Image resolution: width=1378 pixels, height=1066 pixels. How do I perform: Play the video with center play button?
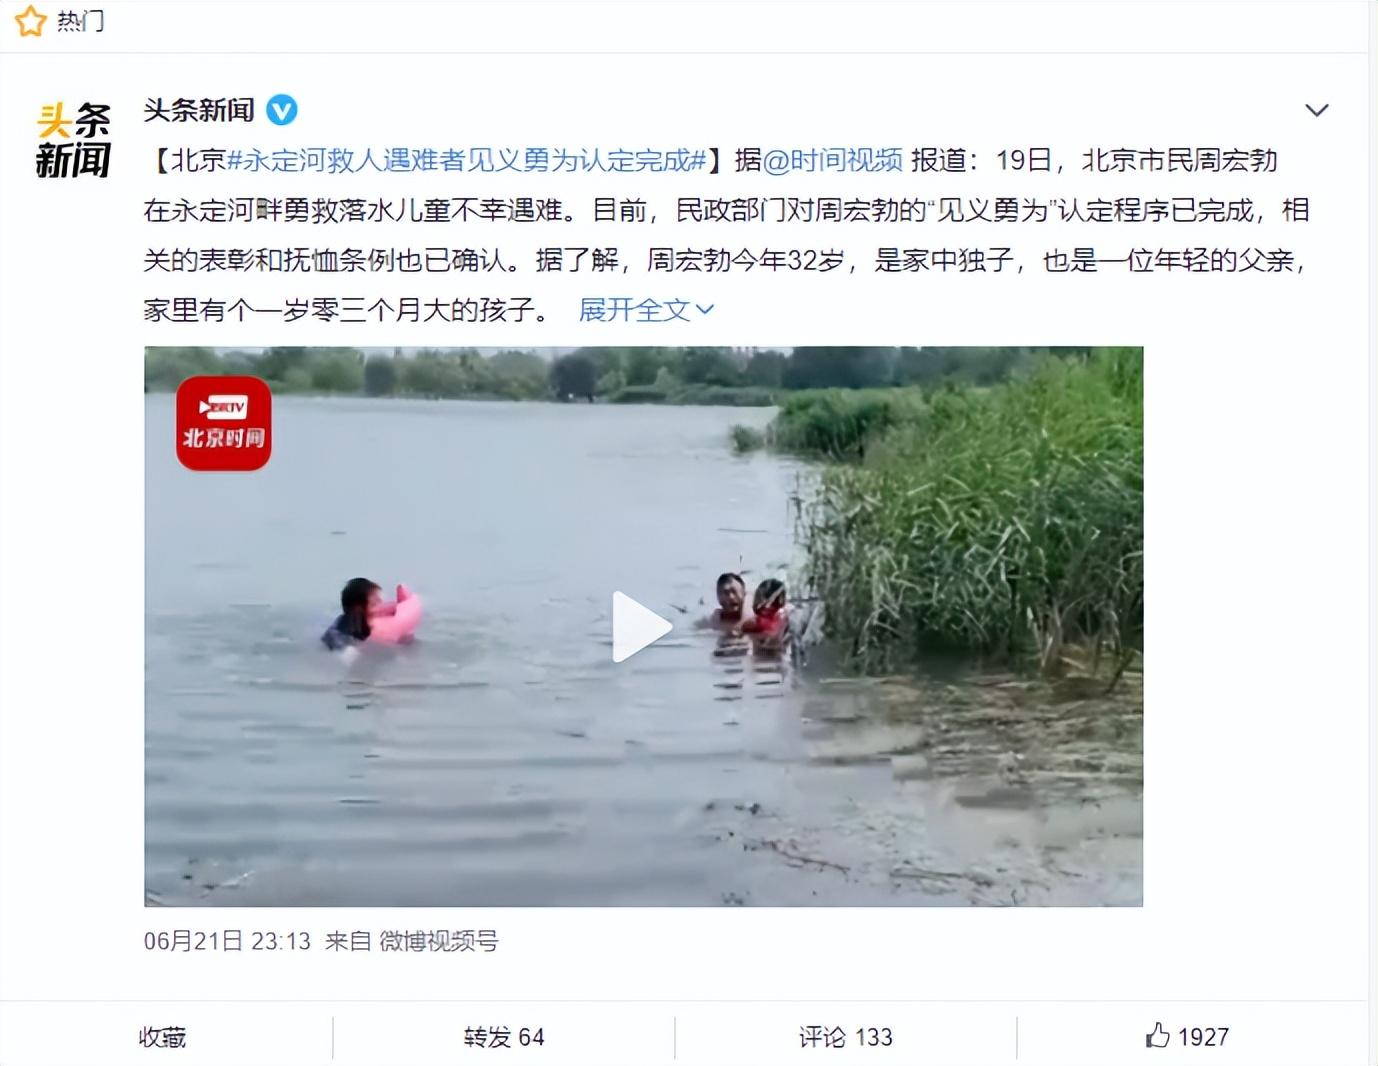[x=641, y=627]
